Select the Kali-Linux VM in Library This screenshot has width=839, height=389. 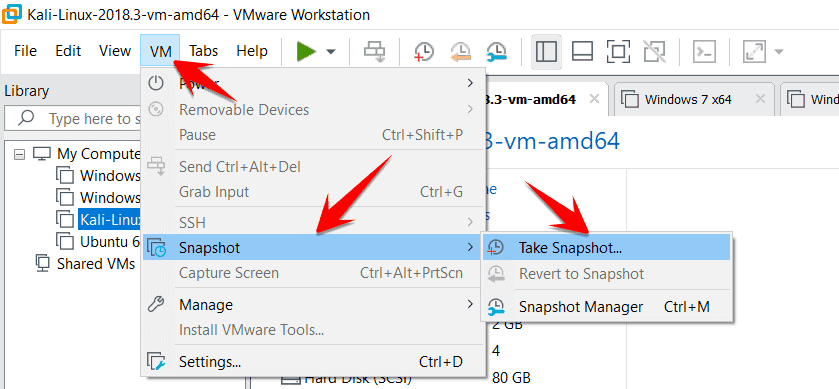(110, 219)
